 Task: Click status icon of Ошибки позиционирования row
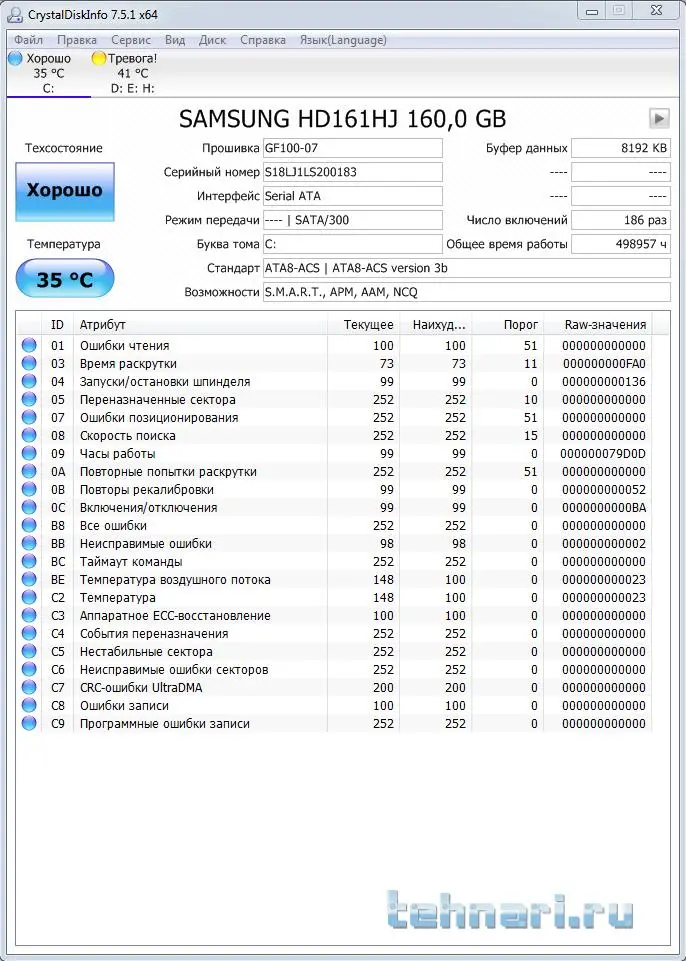[x=29, y=417]
